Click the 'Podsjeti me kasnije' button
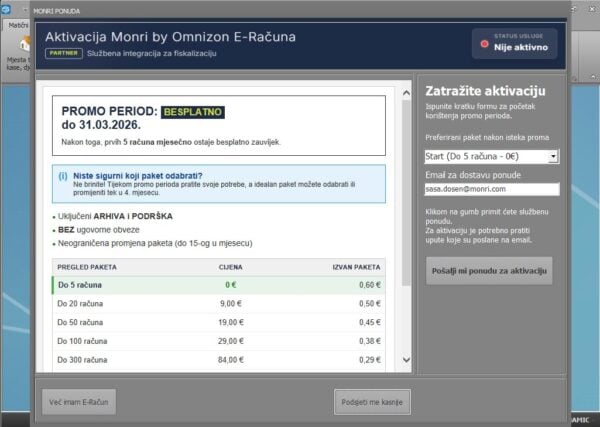The height and width of the screenshot is (427, 600). click(372, 401)
